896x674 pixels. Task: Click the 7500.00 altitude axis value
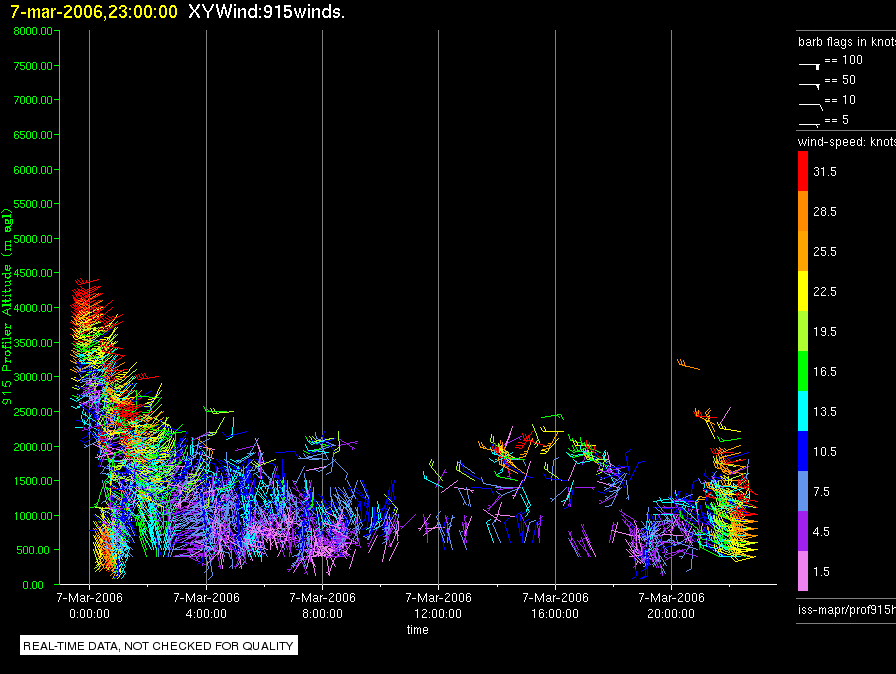point(33,66)
